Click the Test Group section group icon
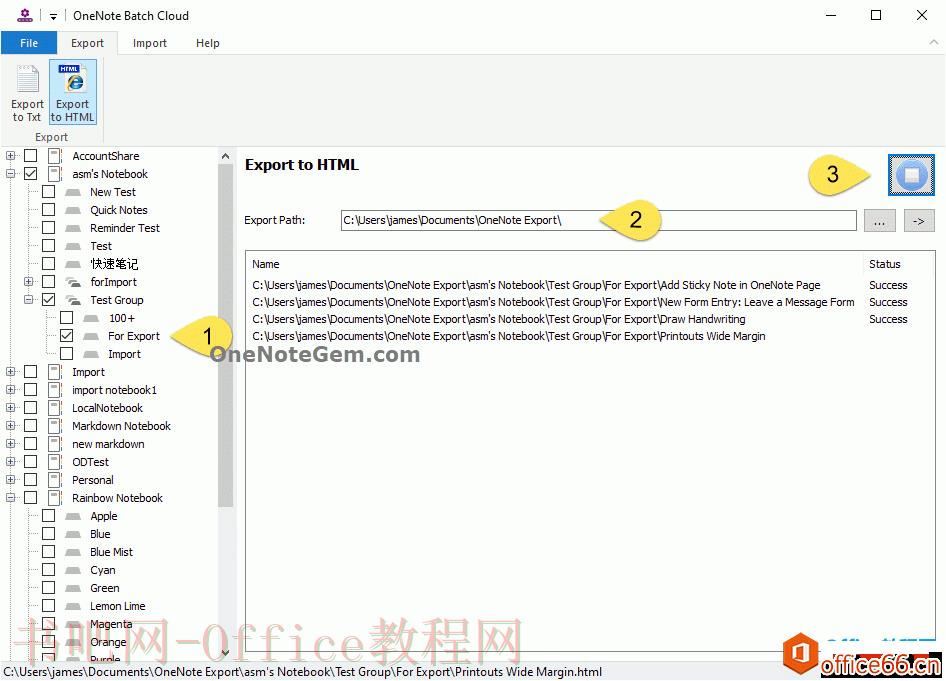 (73, 300)
